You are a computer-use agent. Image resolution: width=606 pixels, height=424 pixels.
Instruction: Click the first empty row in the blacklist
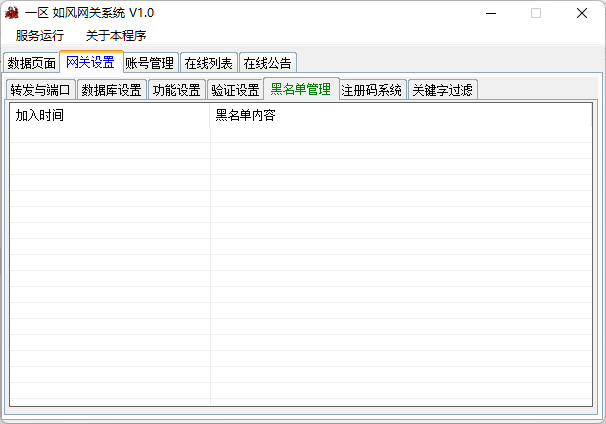(x=300, y=135)
